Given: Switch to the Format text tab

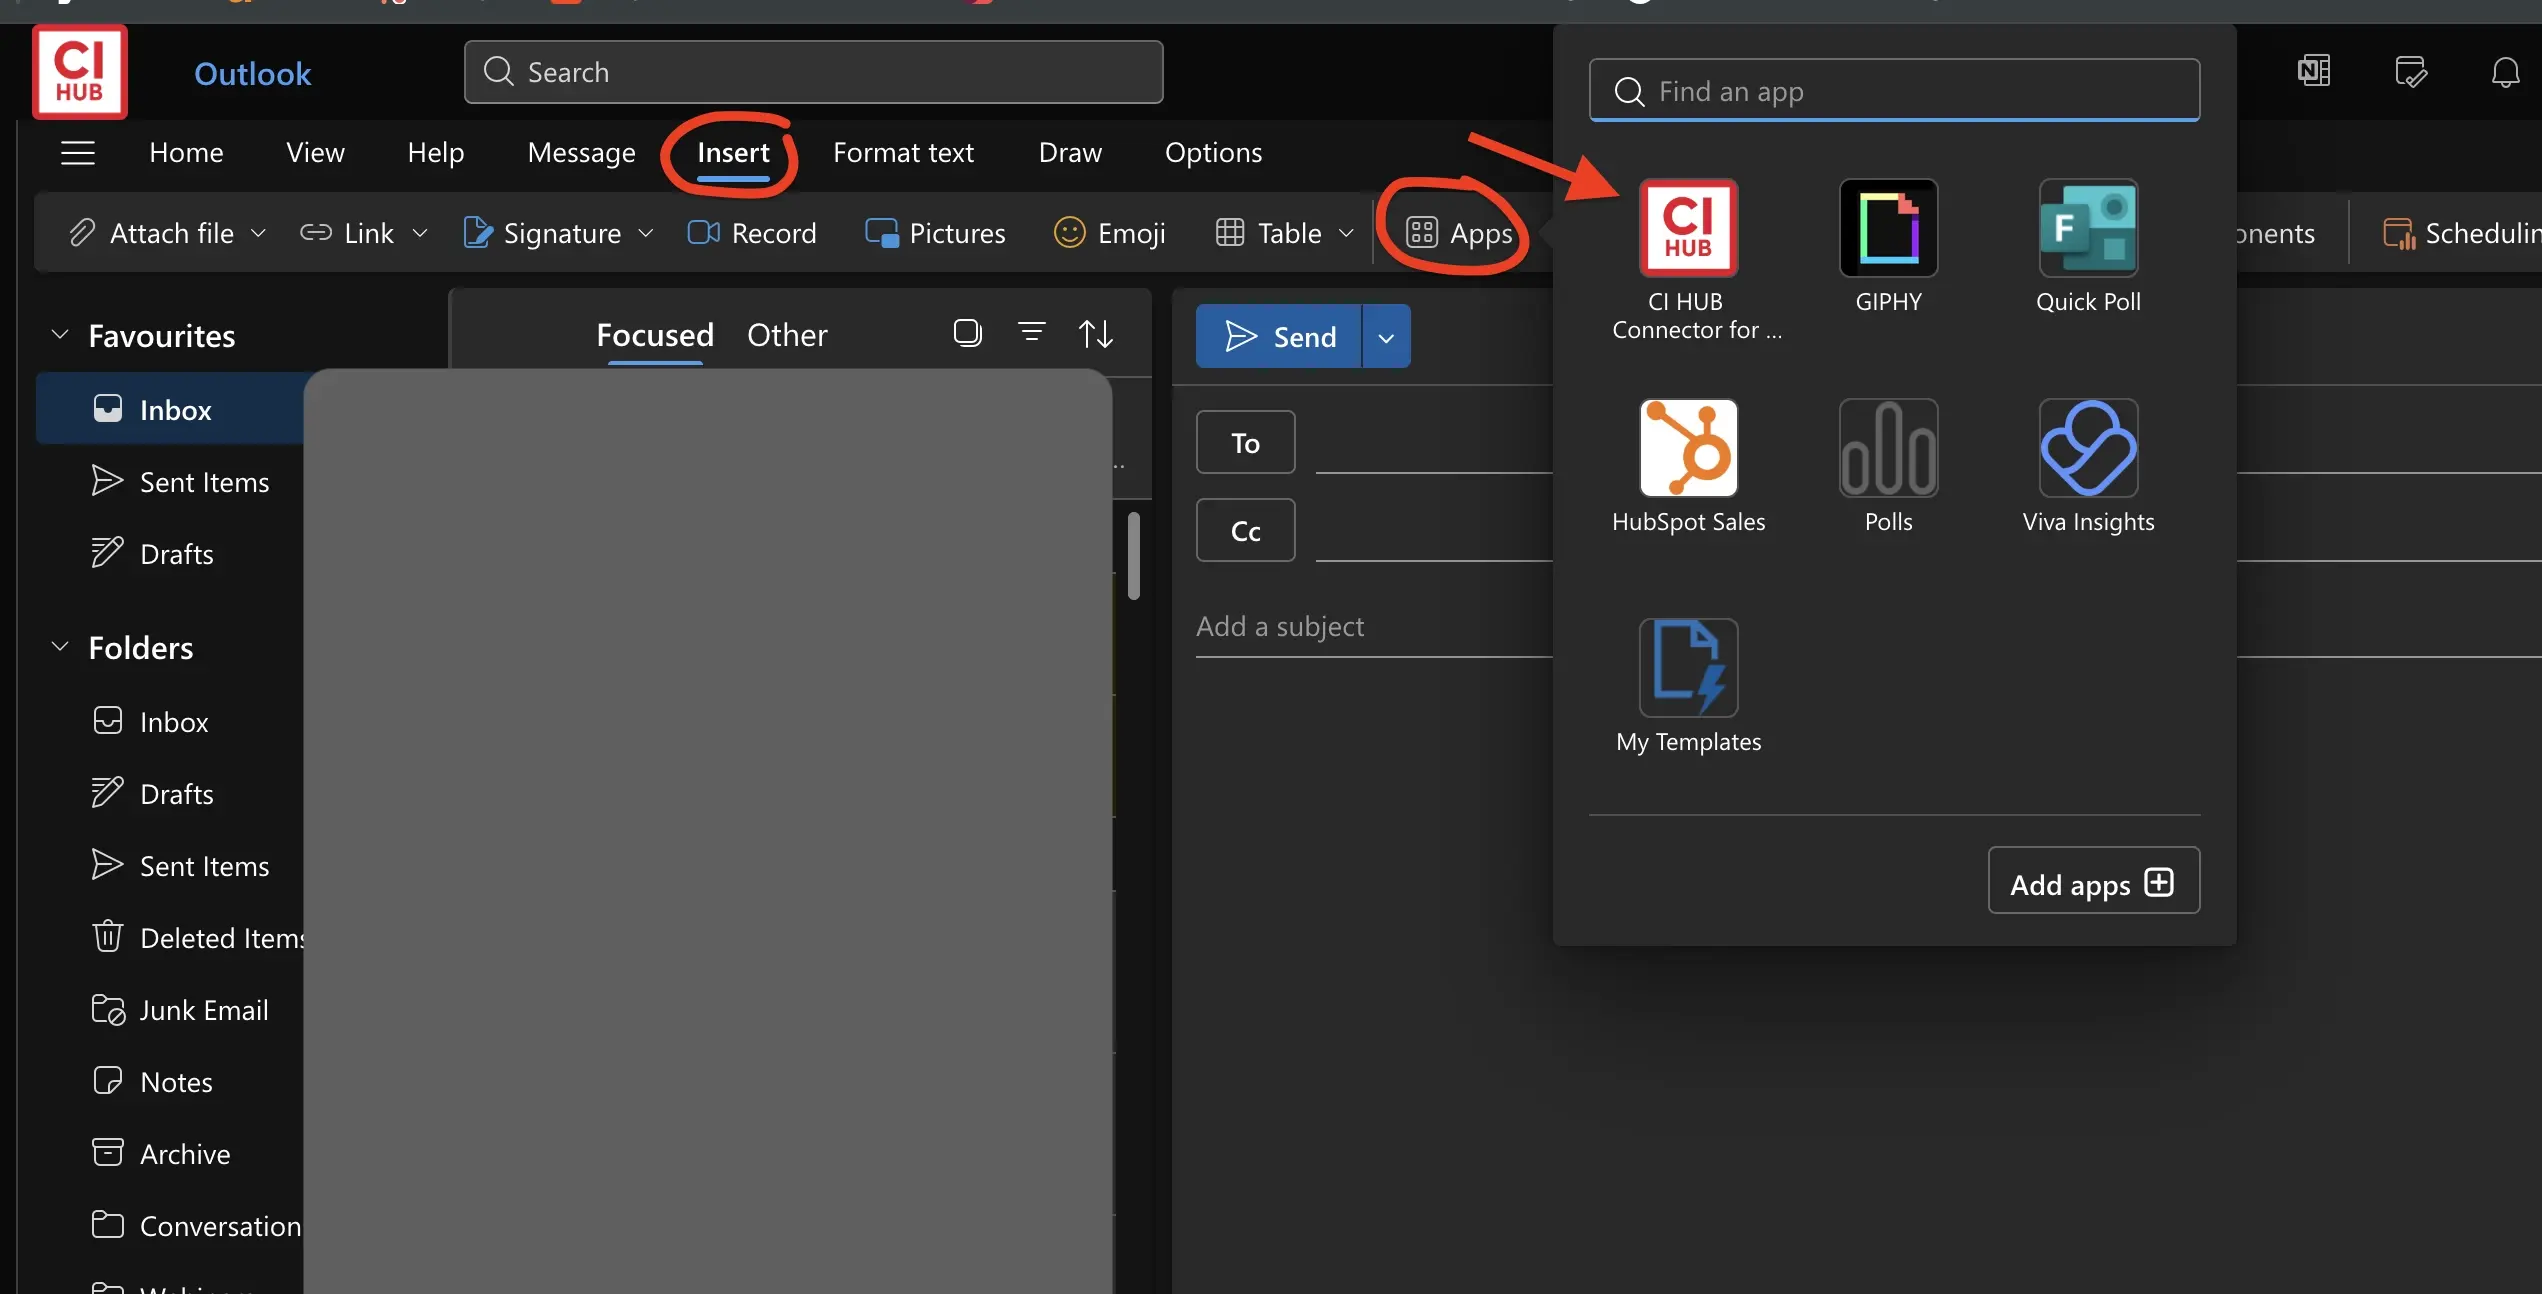Looking at the screenshot, I should click(903, 152).
